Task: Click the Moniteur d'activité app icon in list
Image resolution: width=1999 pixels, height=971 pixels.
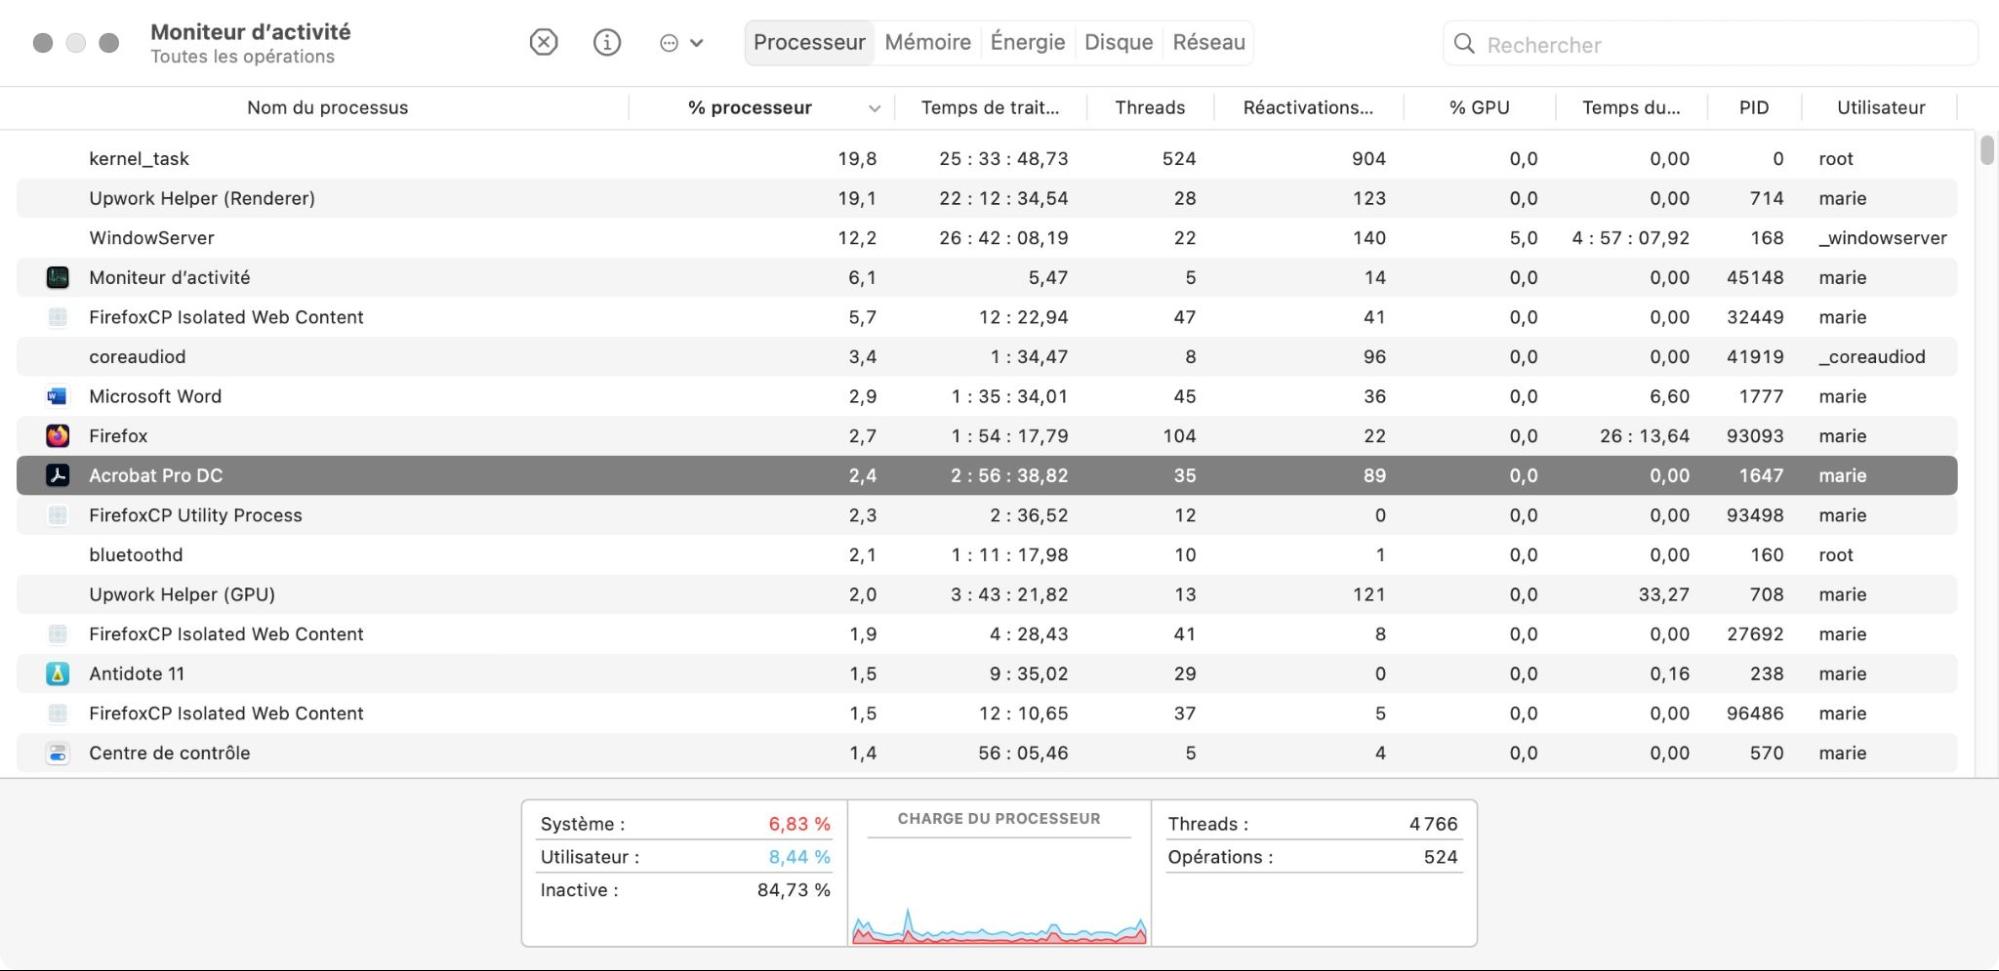Action: (58, 277)
